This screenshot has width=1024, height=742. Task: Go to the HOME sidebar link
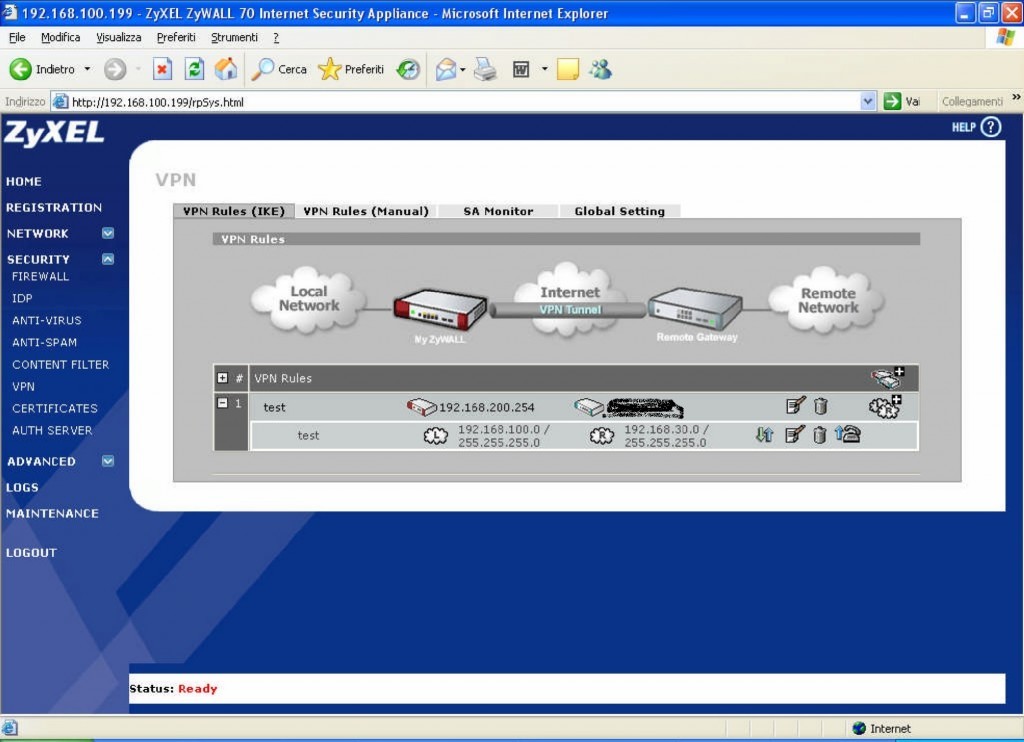point(24,182)
